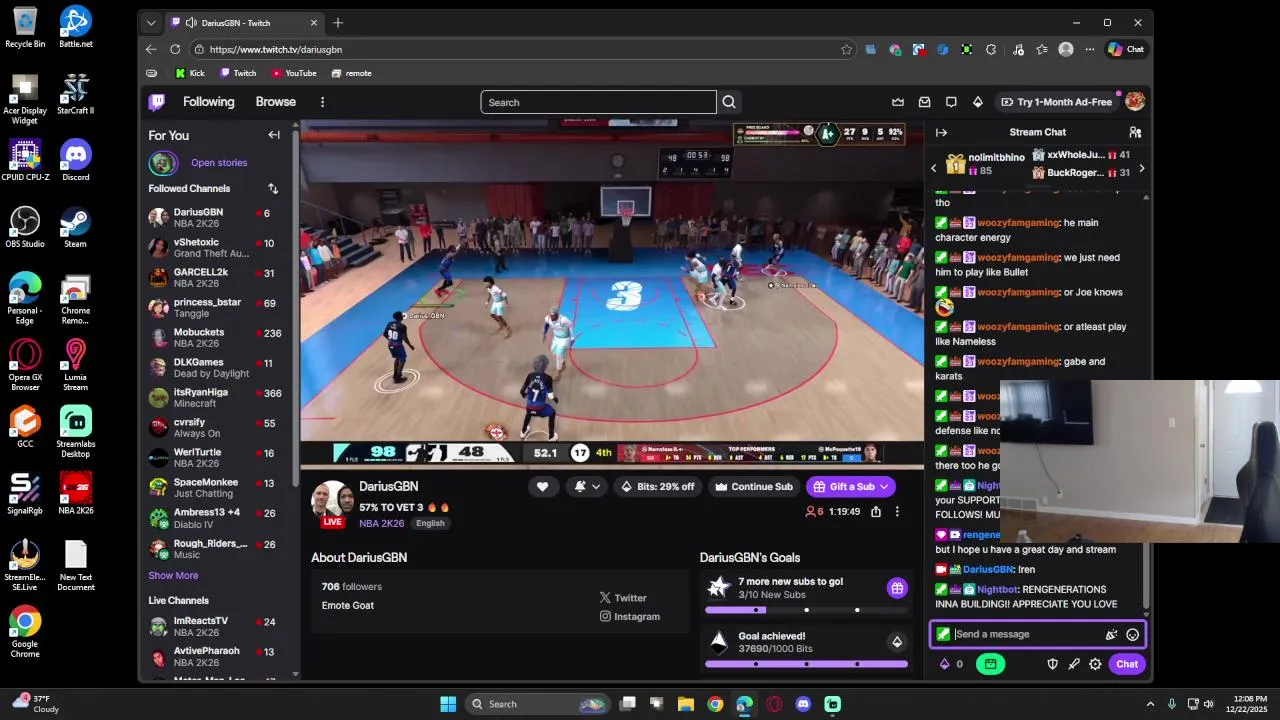This screenshot has width=1280, height=720.
Task: Open chat settings gear icon
Action: pos(1095,664)
